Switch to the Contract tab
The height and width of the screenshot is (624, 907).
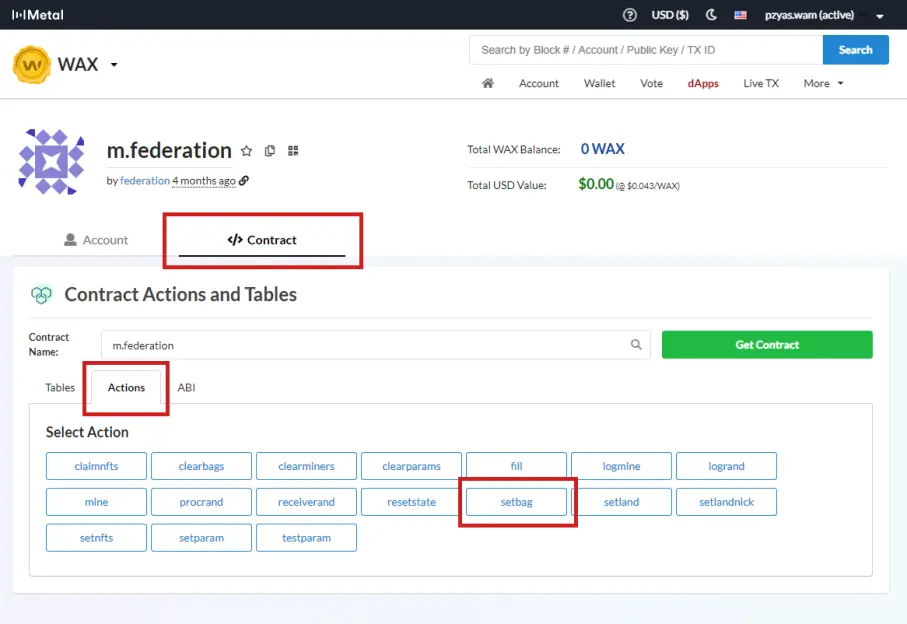pos(262,239)
